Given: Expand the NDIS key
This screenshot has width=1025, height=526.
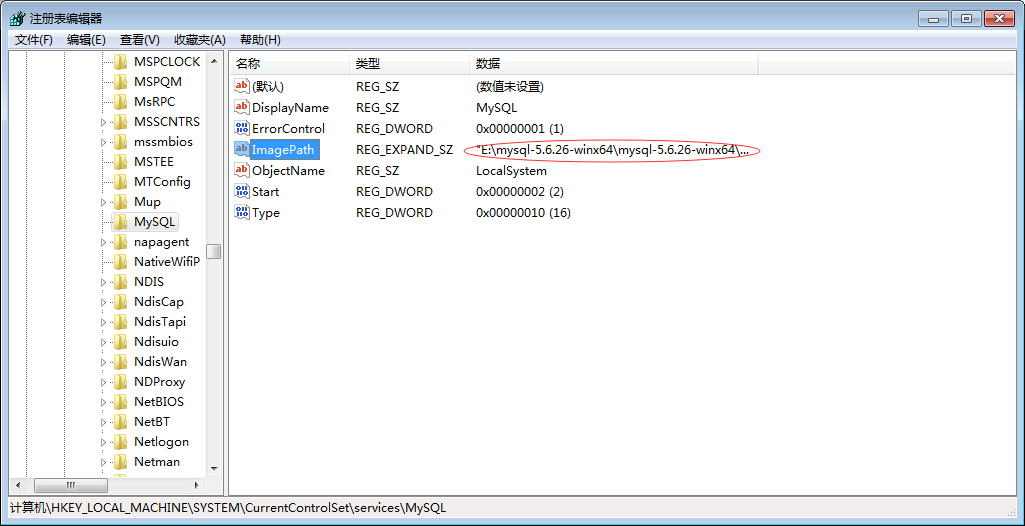Looking at the screenshot, I should (103, 282).
